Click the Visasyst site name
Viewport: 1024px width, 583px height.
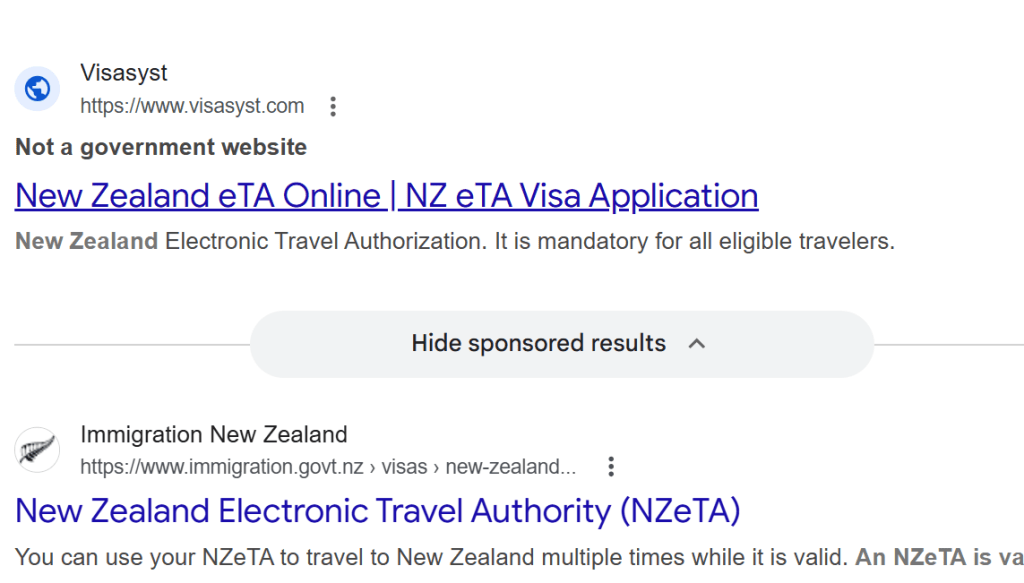coord(124,73)
